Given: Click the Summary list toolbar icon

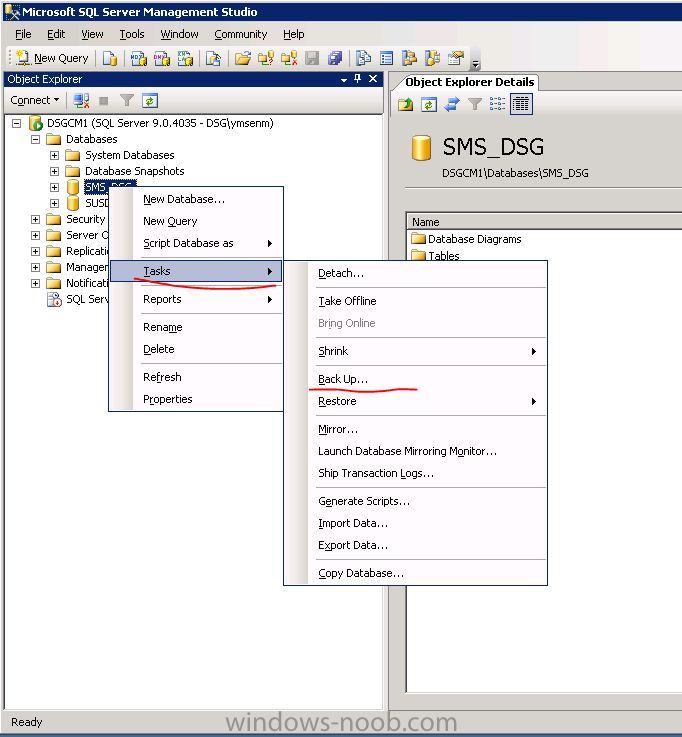Looking at the screenshot, I should coord(386,58).
